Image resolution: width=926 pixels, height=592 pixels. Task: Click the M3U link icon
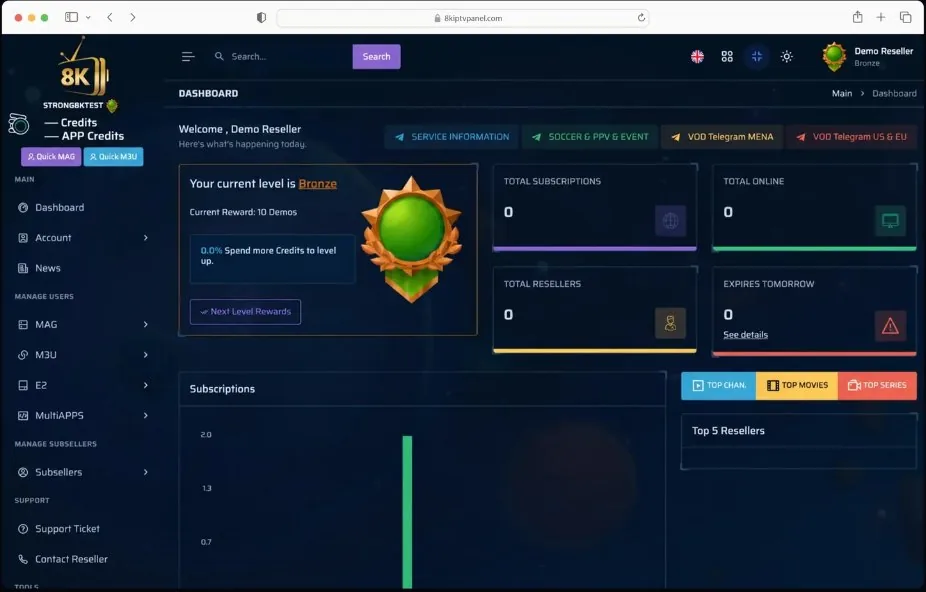coord(23,354)
